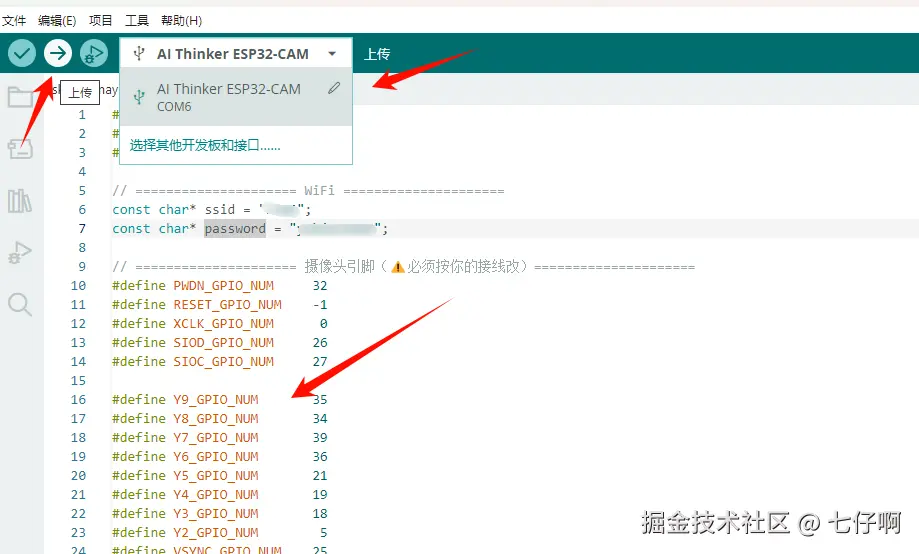Click the value 32 on line 10
This screenshot has height=554, width=919.
[x=320, y=286]
